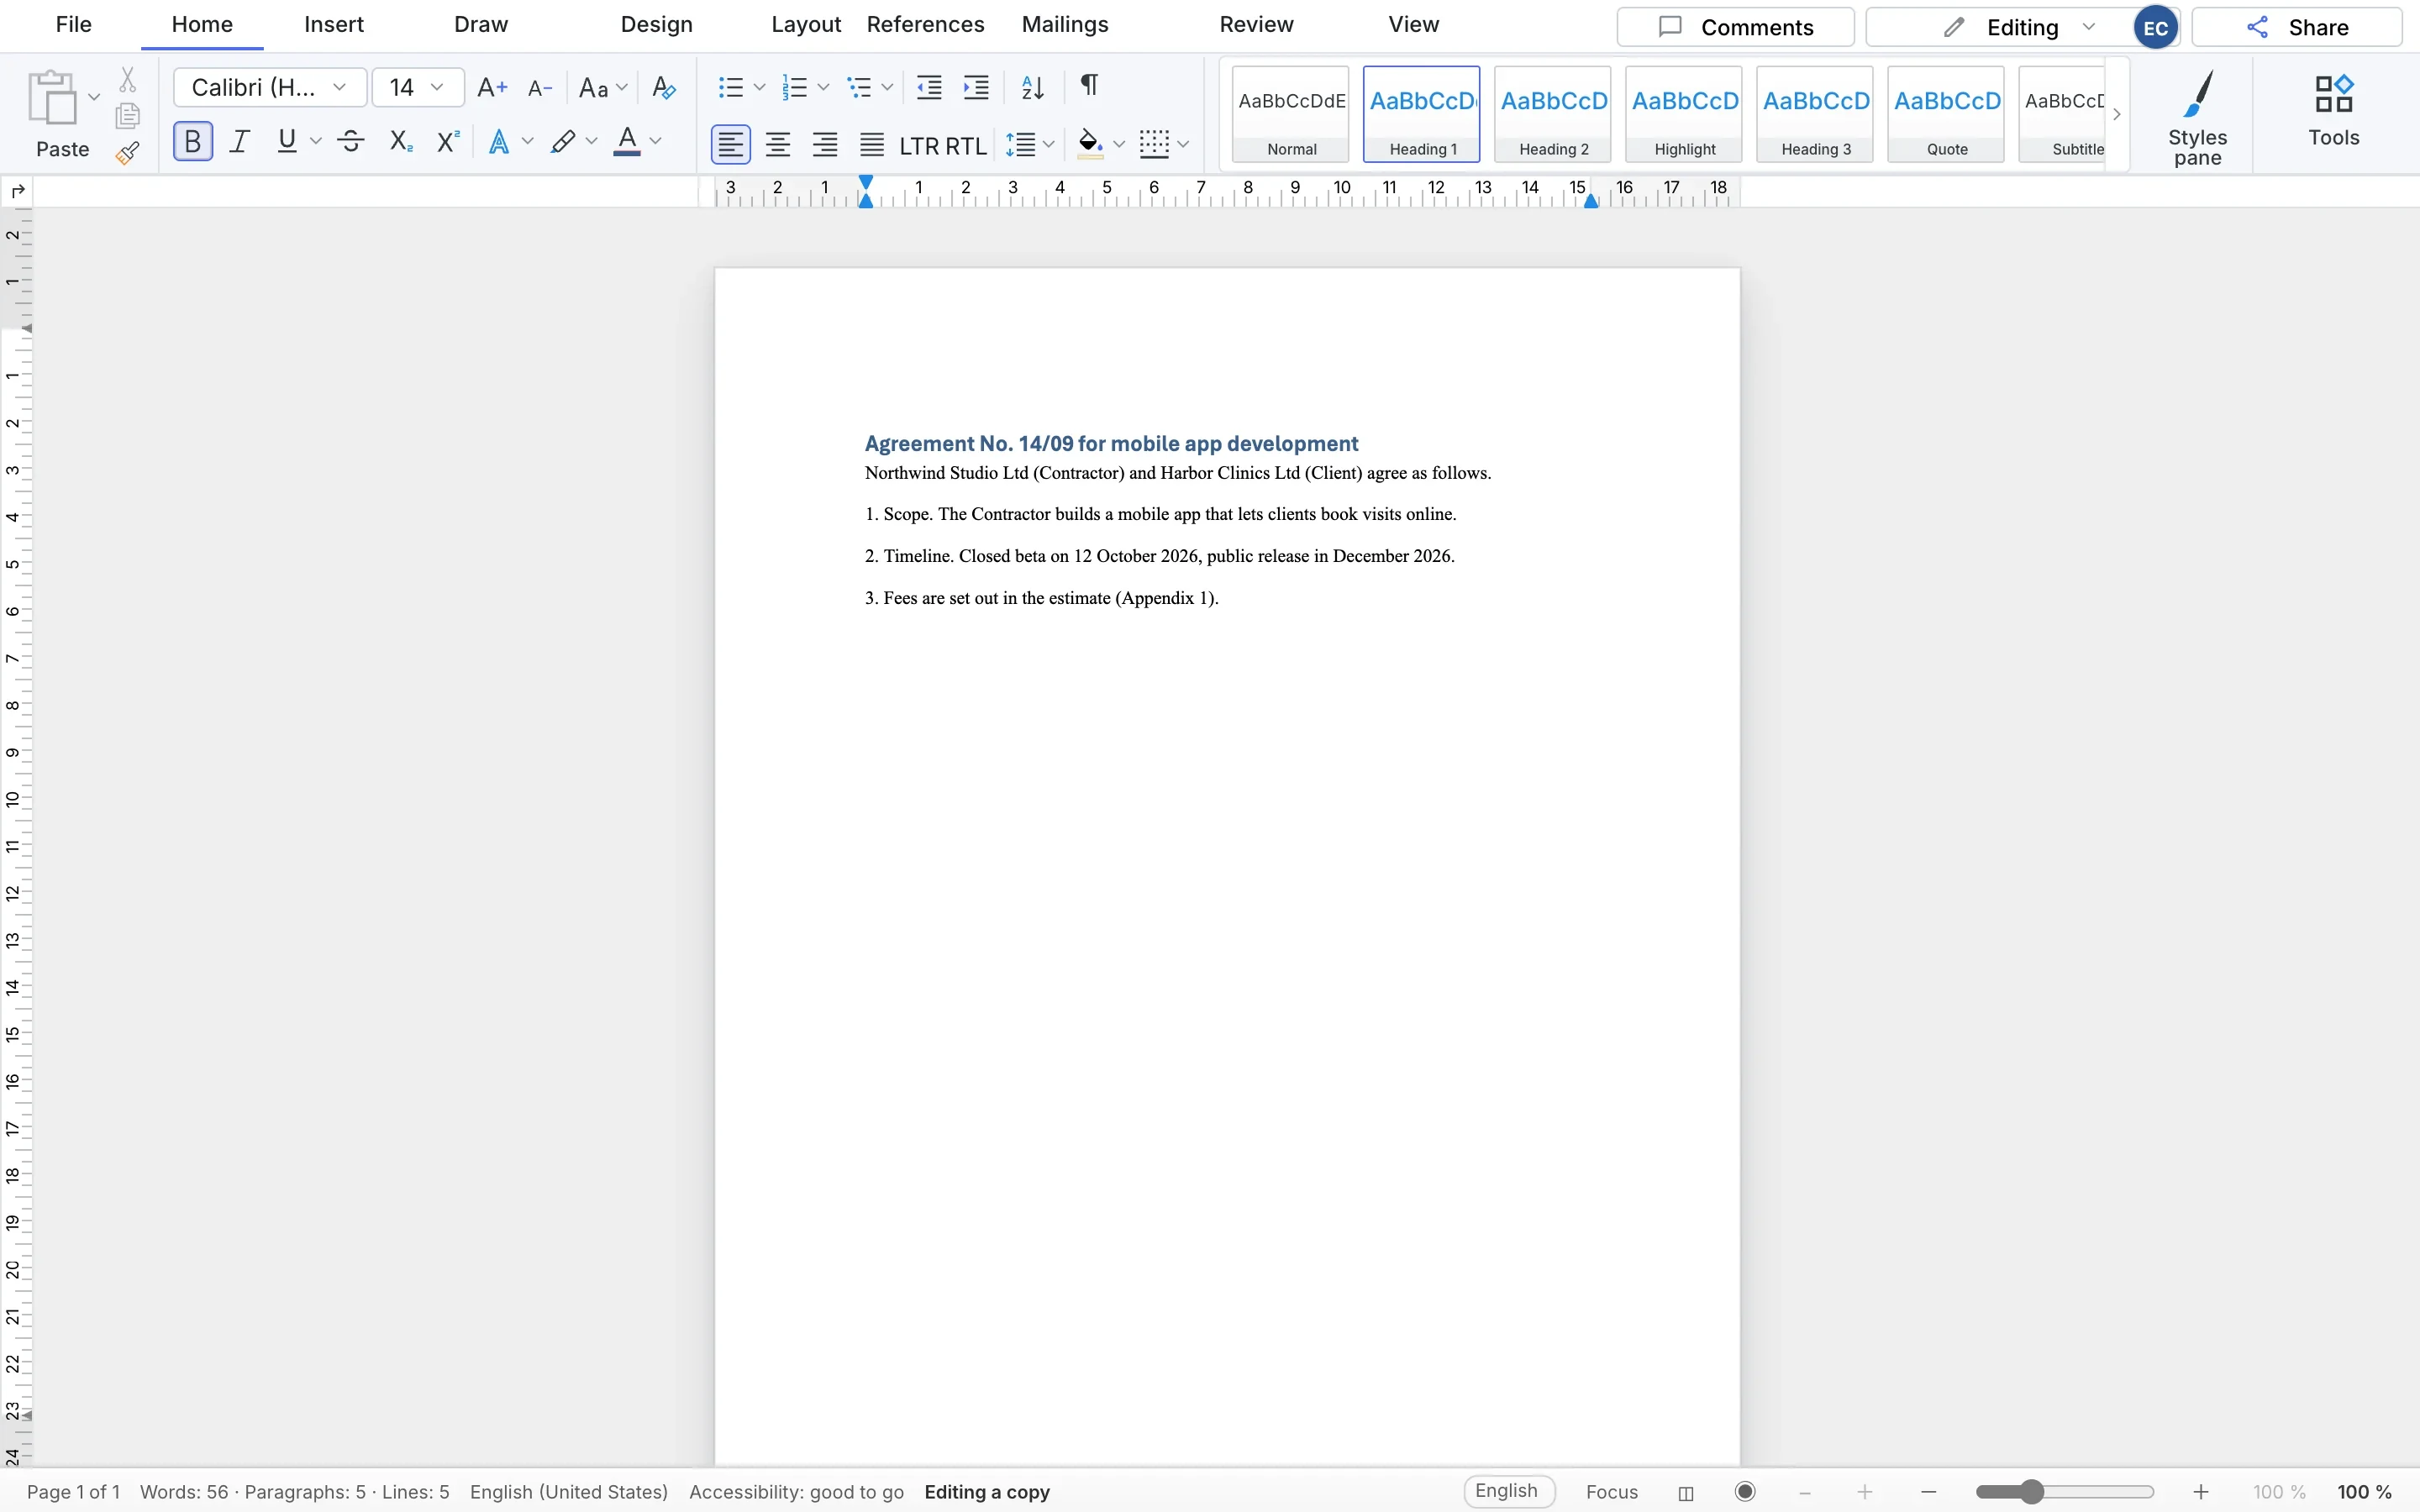Click the Copy icon

(127, 116)
